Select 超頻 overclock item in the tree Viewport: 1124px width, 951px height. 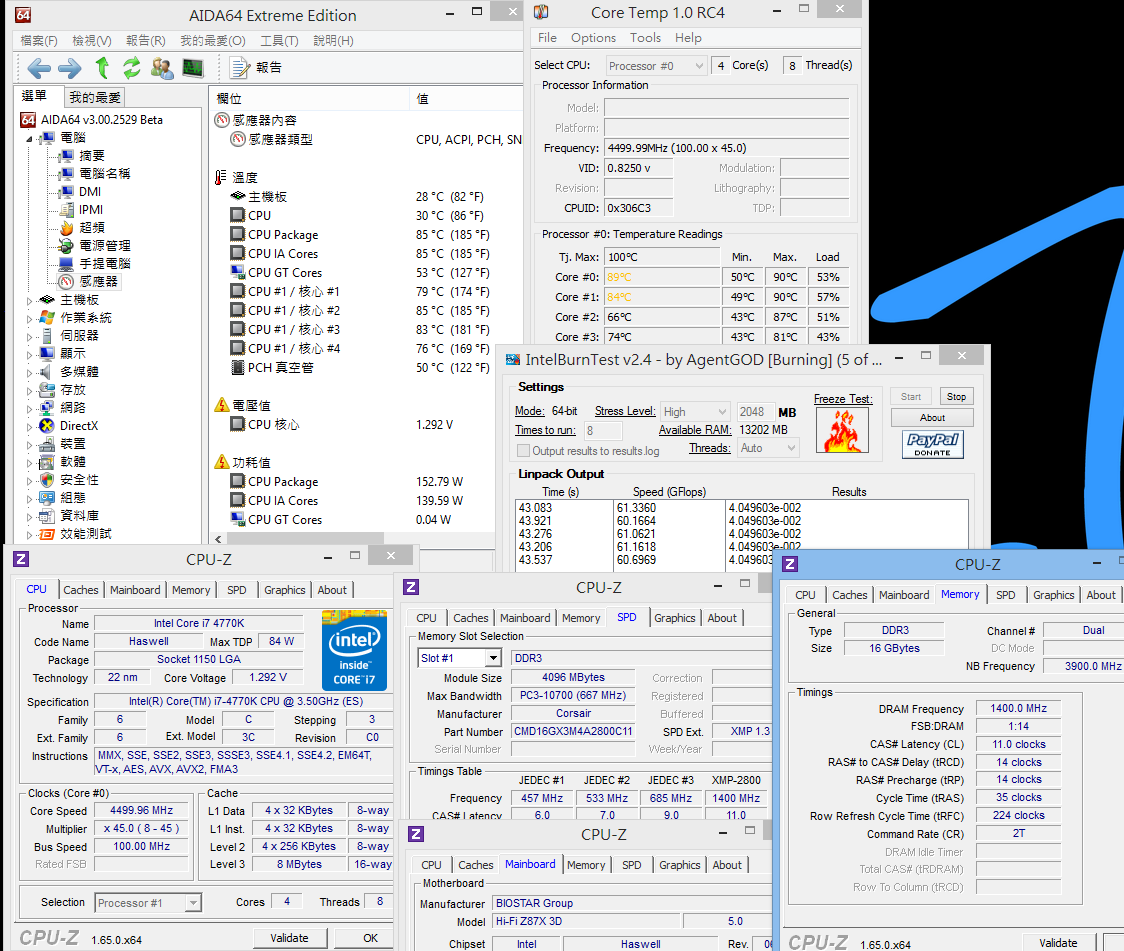point(92,228)
